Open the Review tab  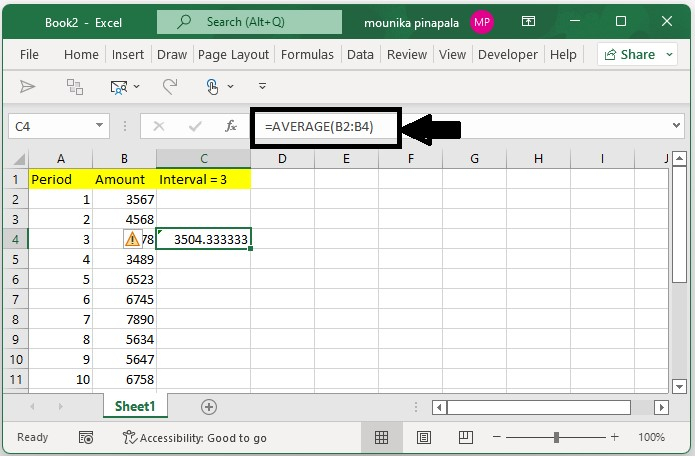(x=407, y=55)
